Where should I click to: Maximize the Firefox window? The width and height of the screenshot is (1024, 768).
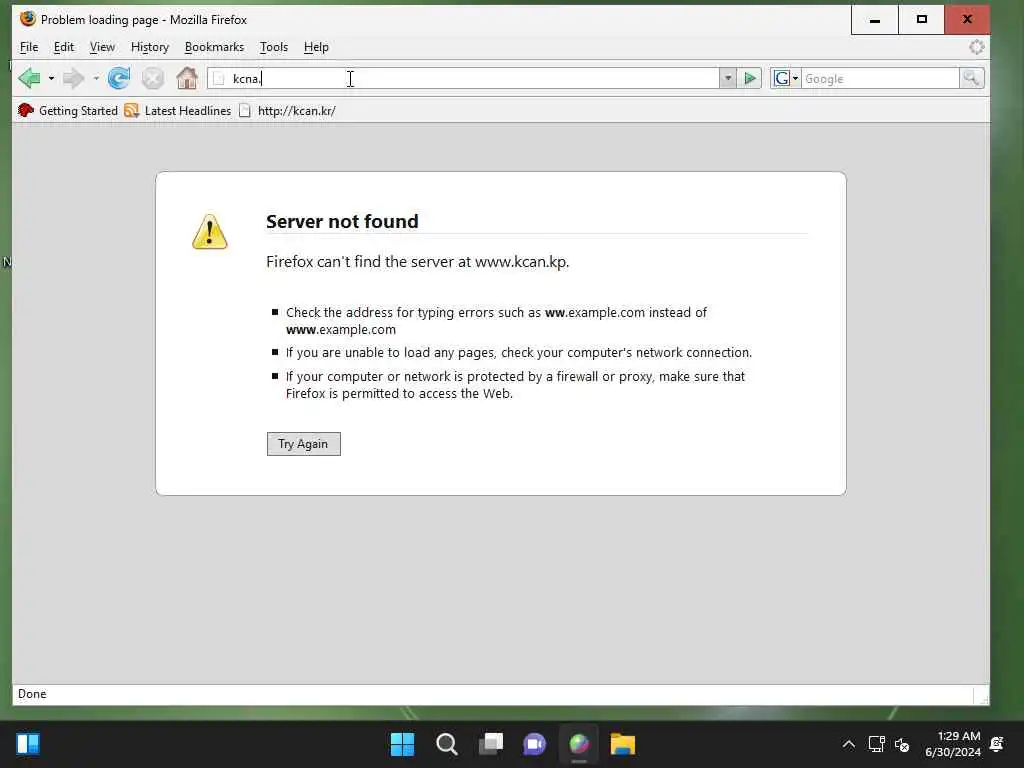coord(921,20)
